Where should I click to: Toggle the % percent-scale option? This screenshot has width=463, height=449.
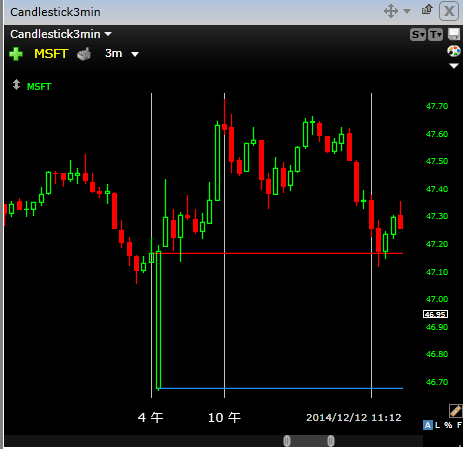click(448, 425)
